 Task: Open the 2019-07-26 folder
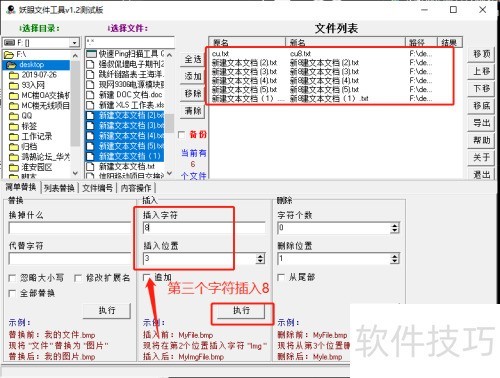tap(39, 75)
